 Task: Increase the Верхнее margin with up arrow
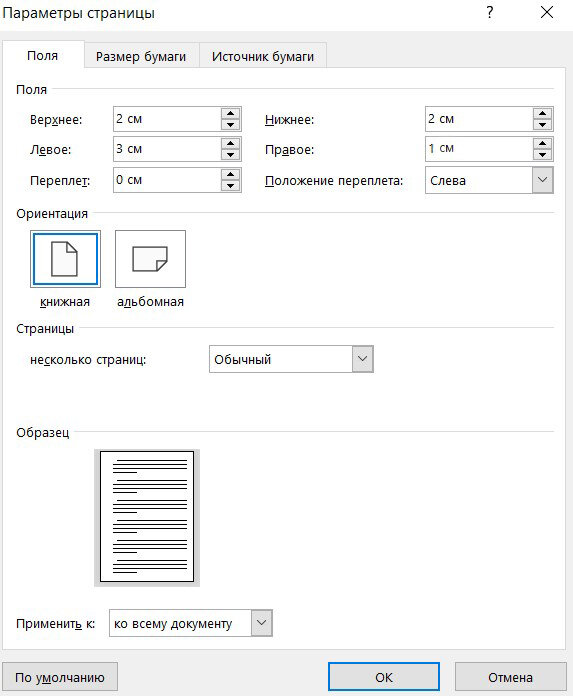pyautogui.click(x=230, y=113)
